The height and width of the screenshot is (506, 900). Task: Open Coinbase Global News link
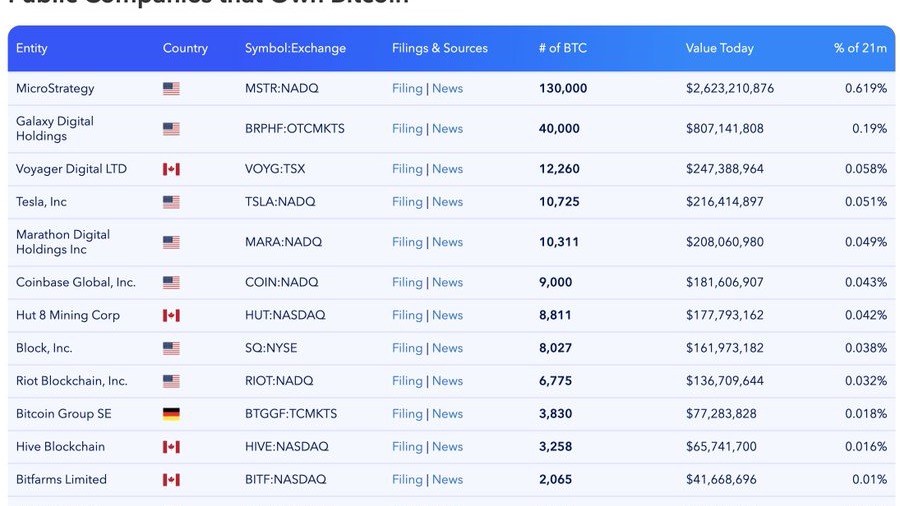point(447,283)
